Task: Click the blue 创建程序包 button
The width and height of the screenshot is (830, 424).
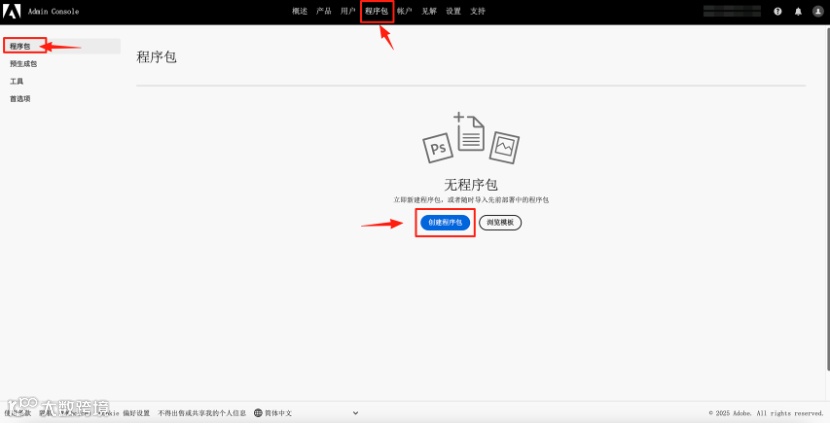Action: [445, 223]
